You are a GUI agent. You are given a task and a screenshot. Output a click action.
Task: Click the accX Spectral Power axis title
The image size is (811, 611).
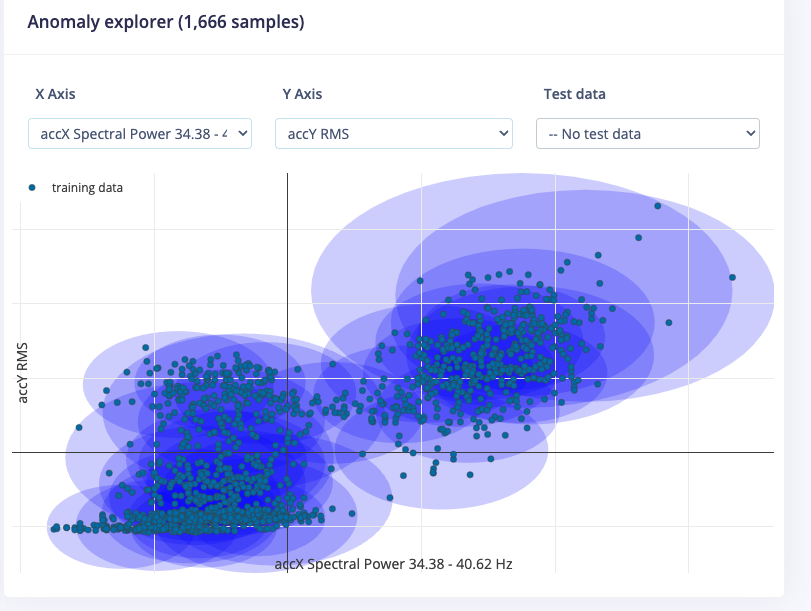[393, 564]
